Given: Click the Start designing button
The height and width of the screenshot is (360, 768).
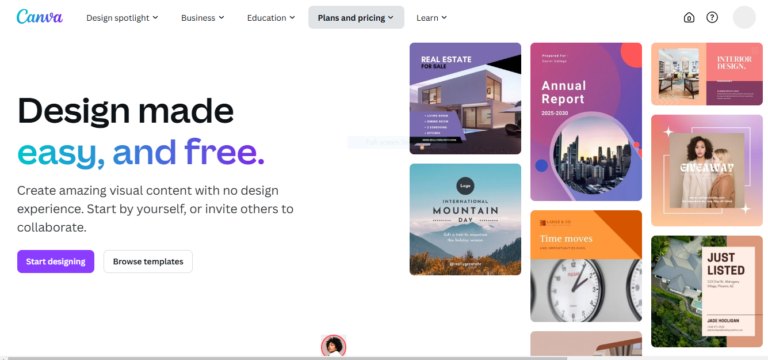Looking at the screenshot, I should 55,262.
